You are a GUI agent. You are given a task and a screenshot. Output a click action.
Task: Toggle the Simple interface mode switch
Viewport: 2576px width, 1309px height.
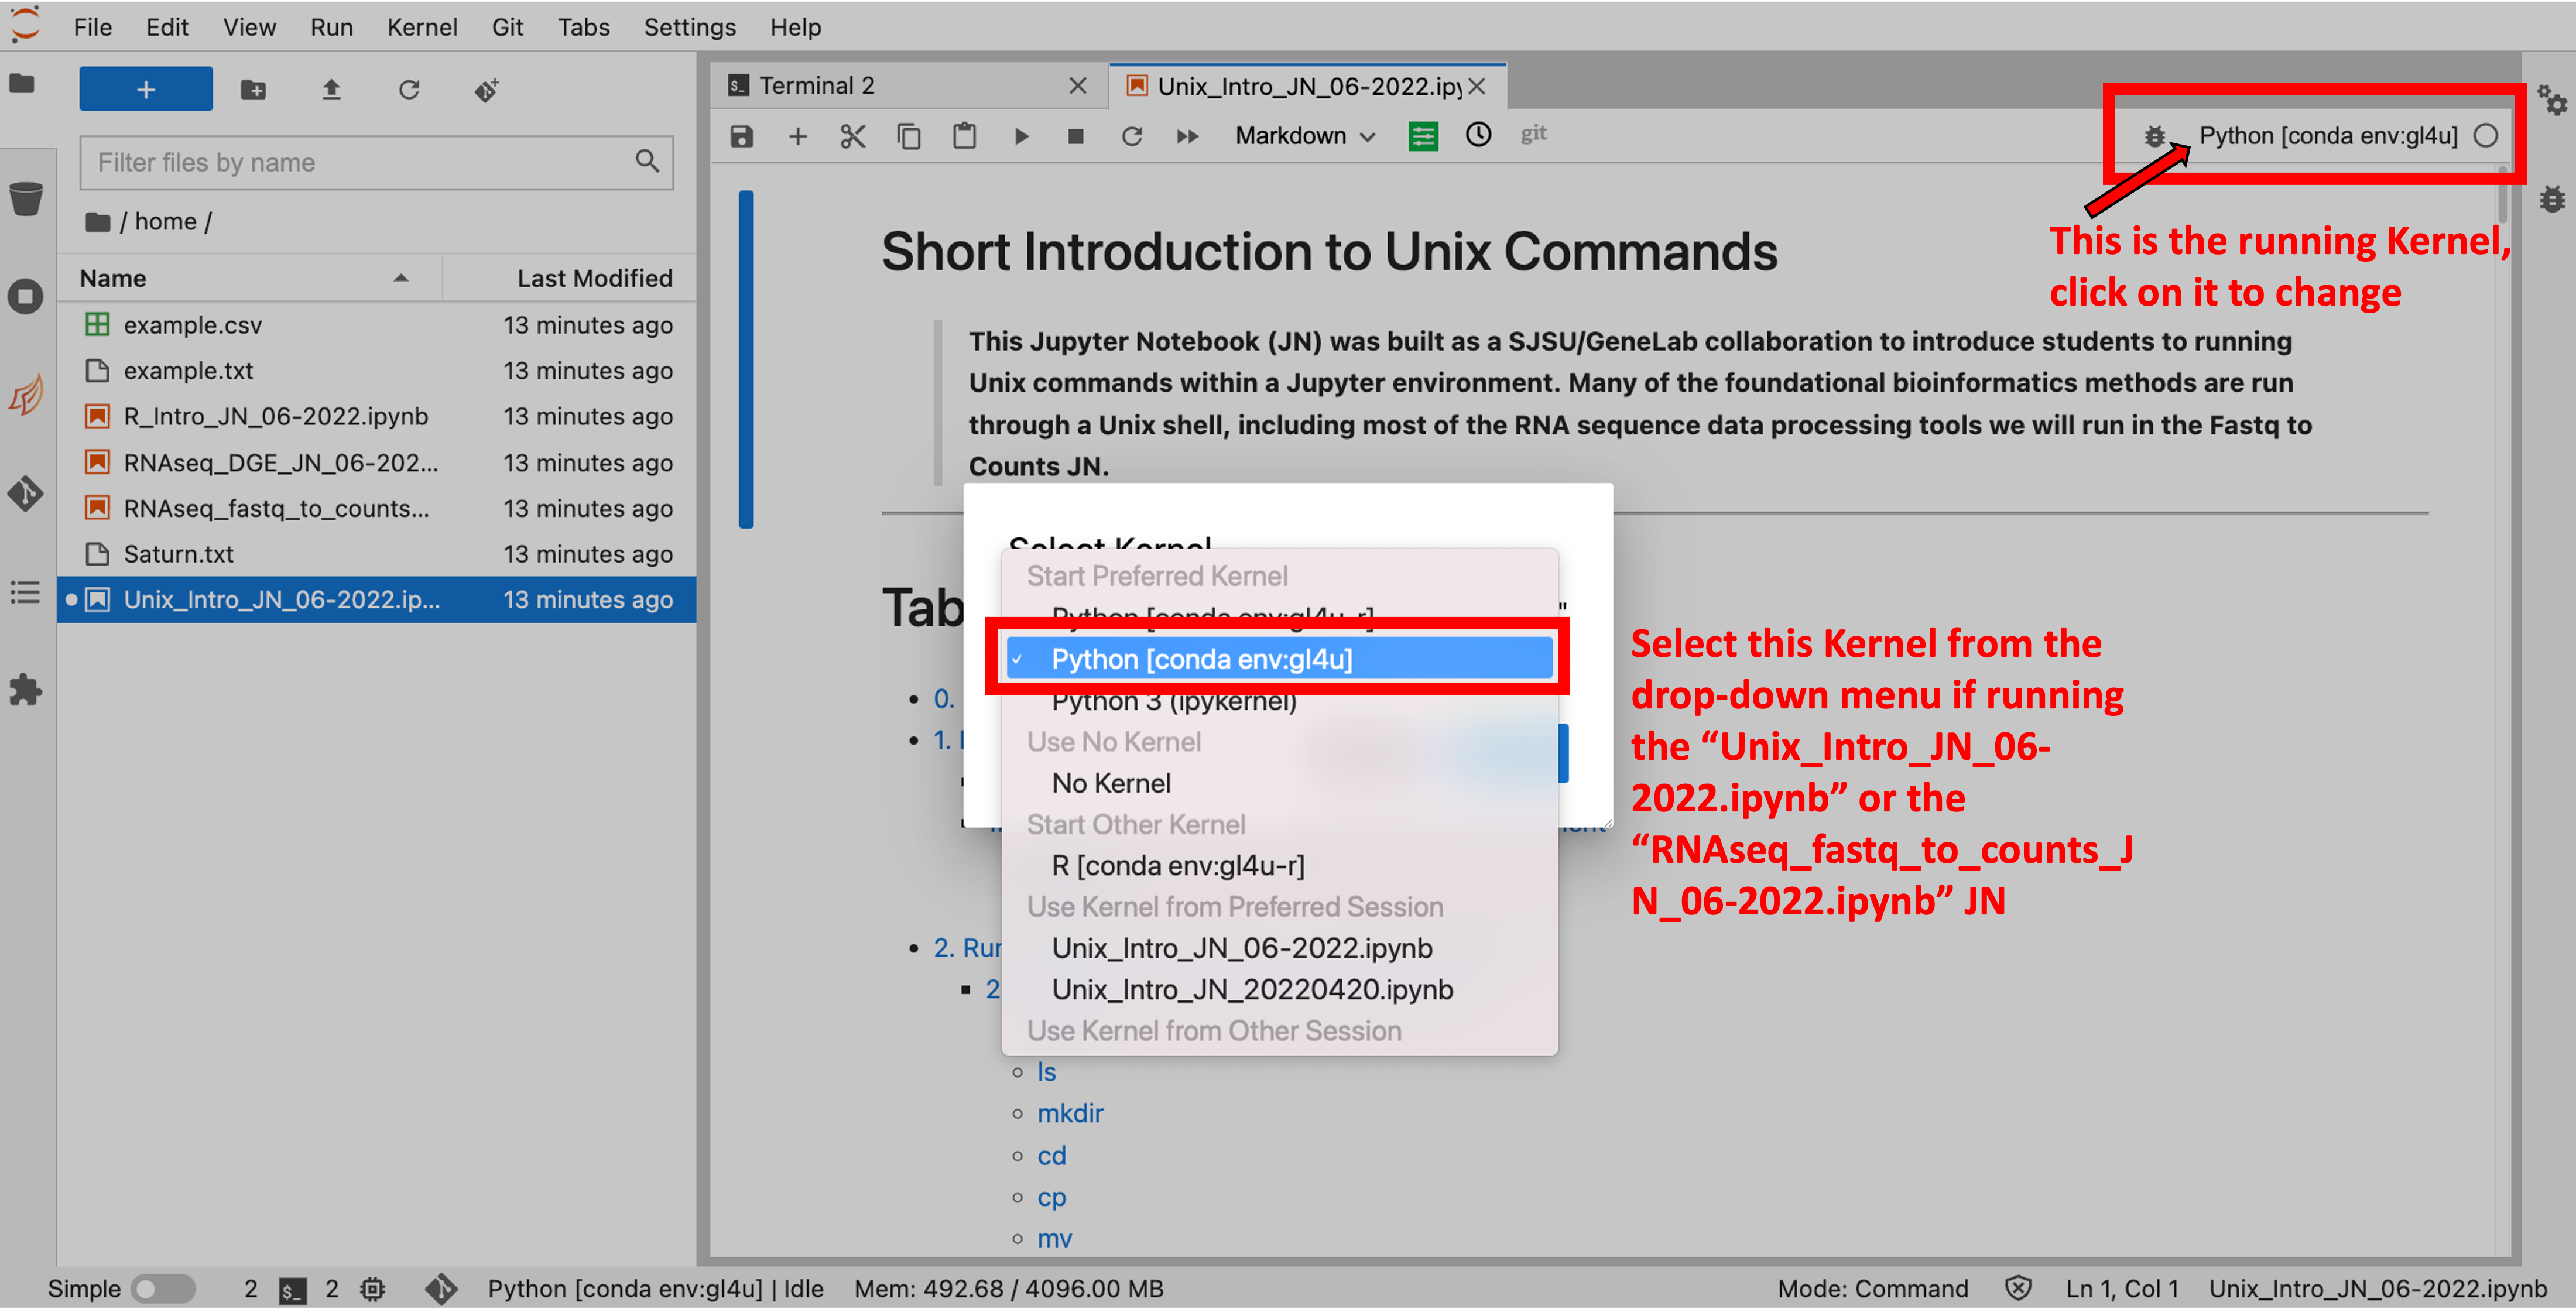tap(163, 1289)
